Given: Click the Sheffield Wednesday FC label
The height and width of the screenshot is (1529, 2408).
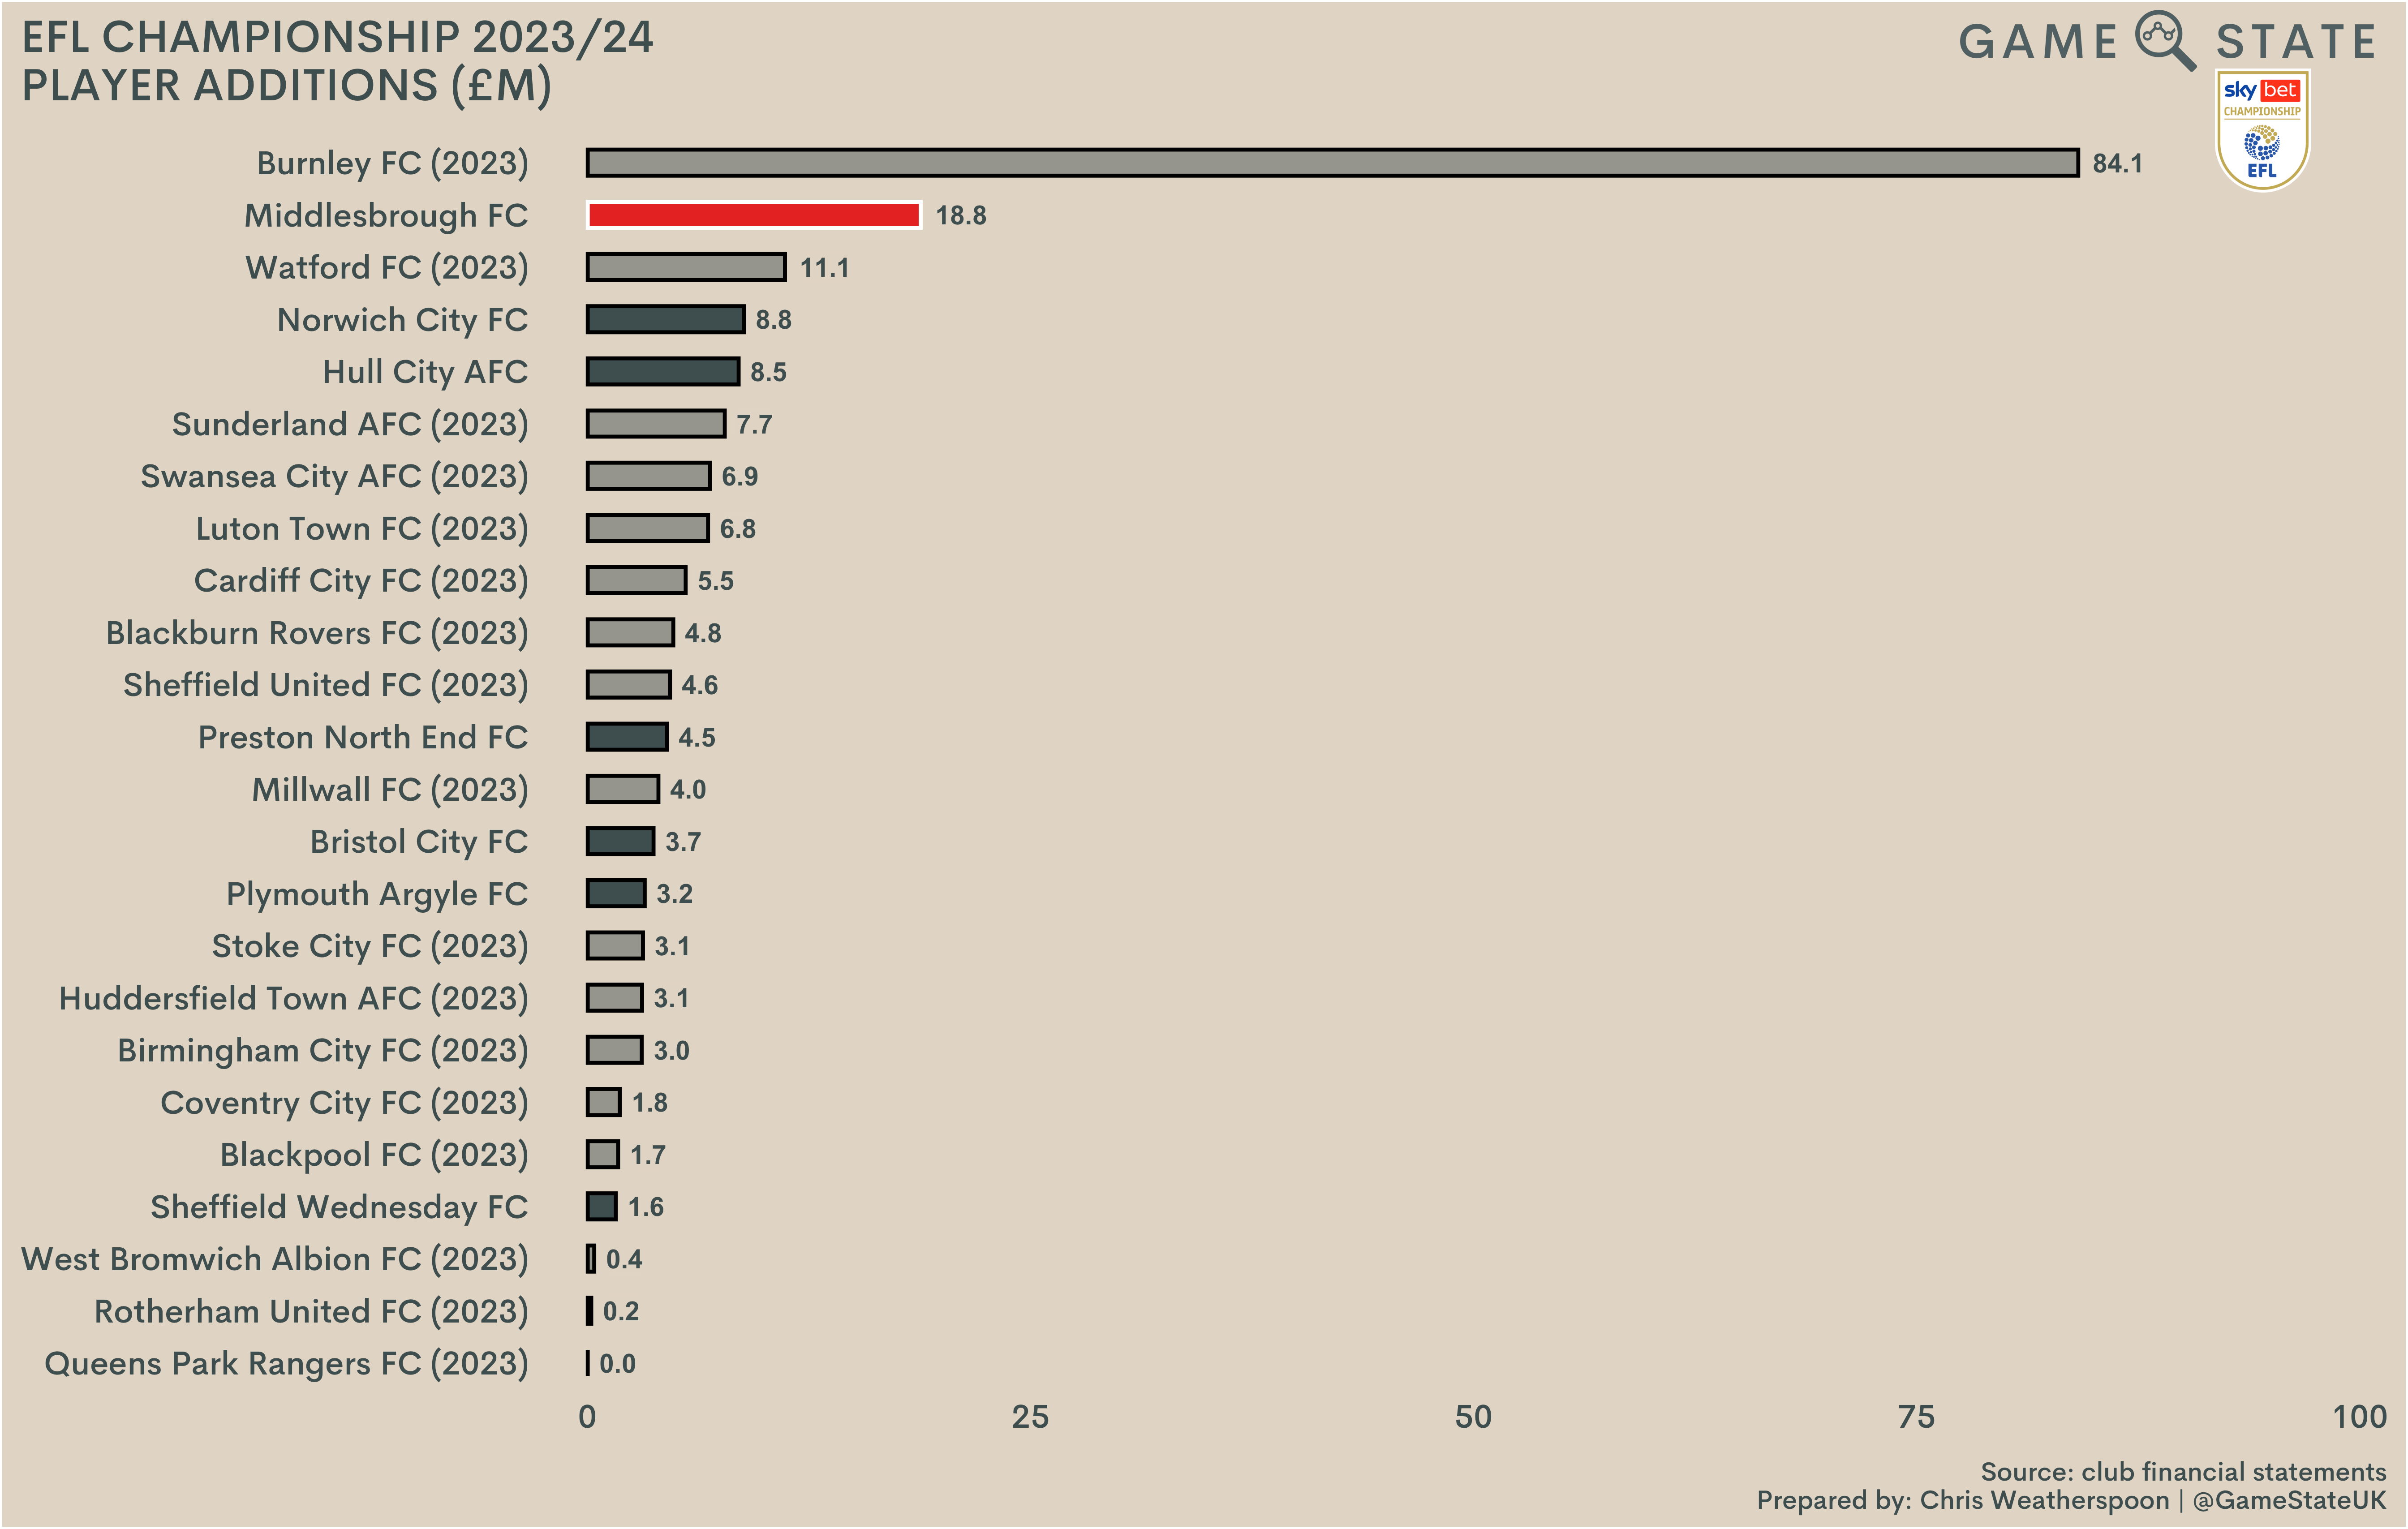Looking at the screenshot, I should tap(339, 1207).
